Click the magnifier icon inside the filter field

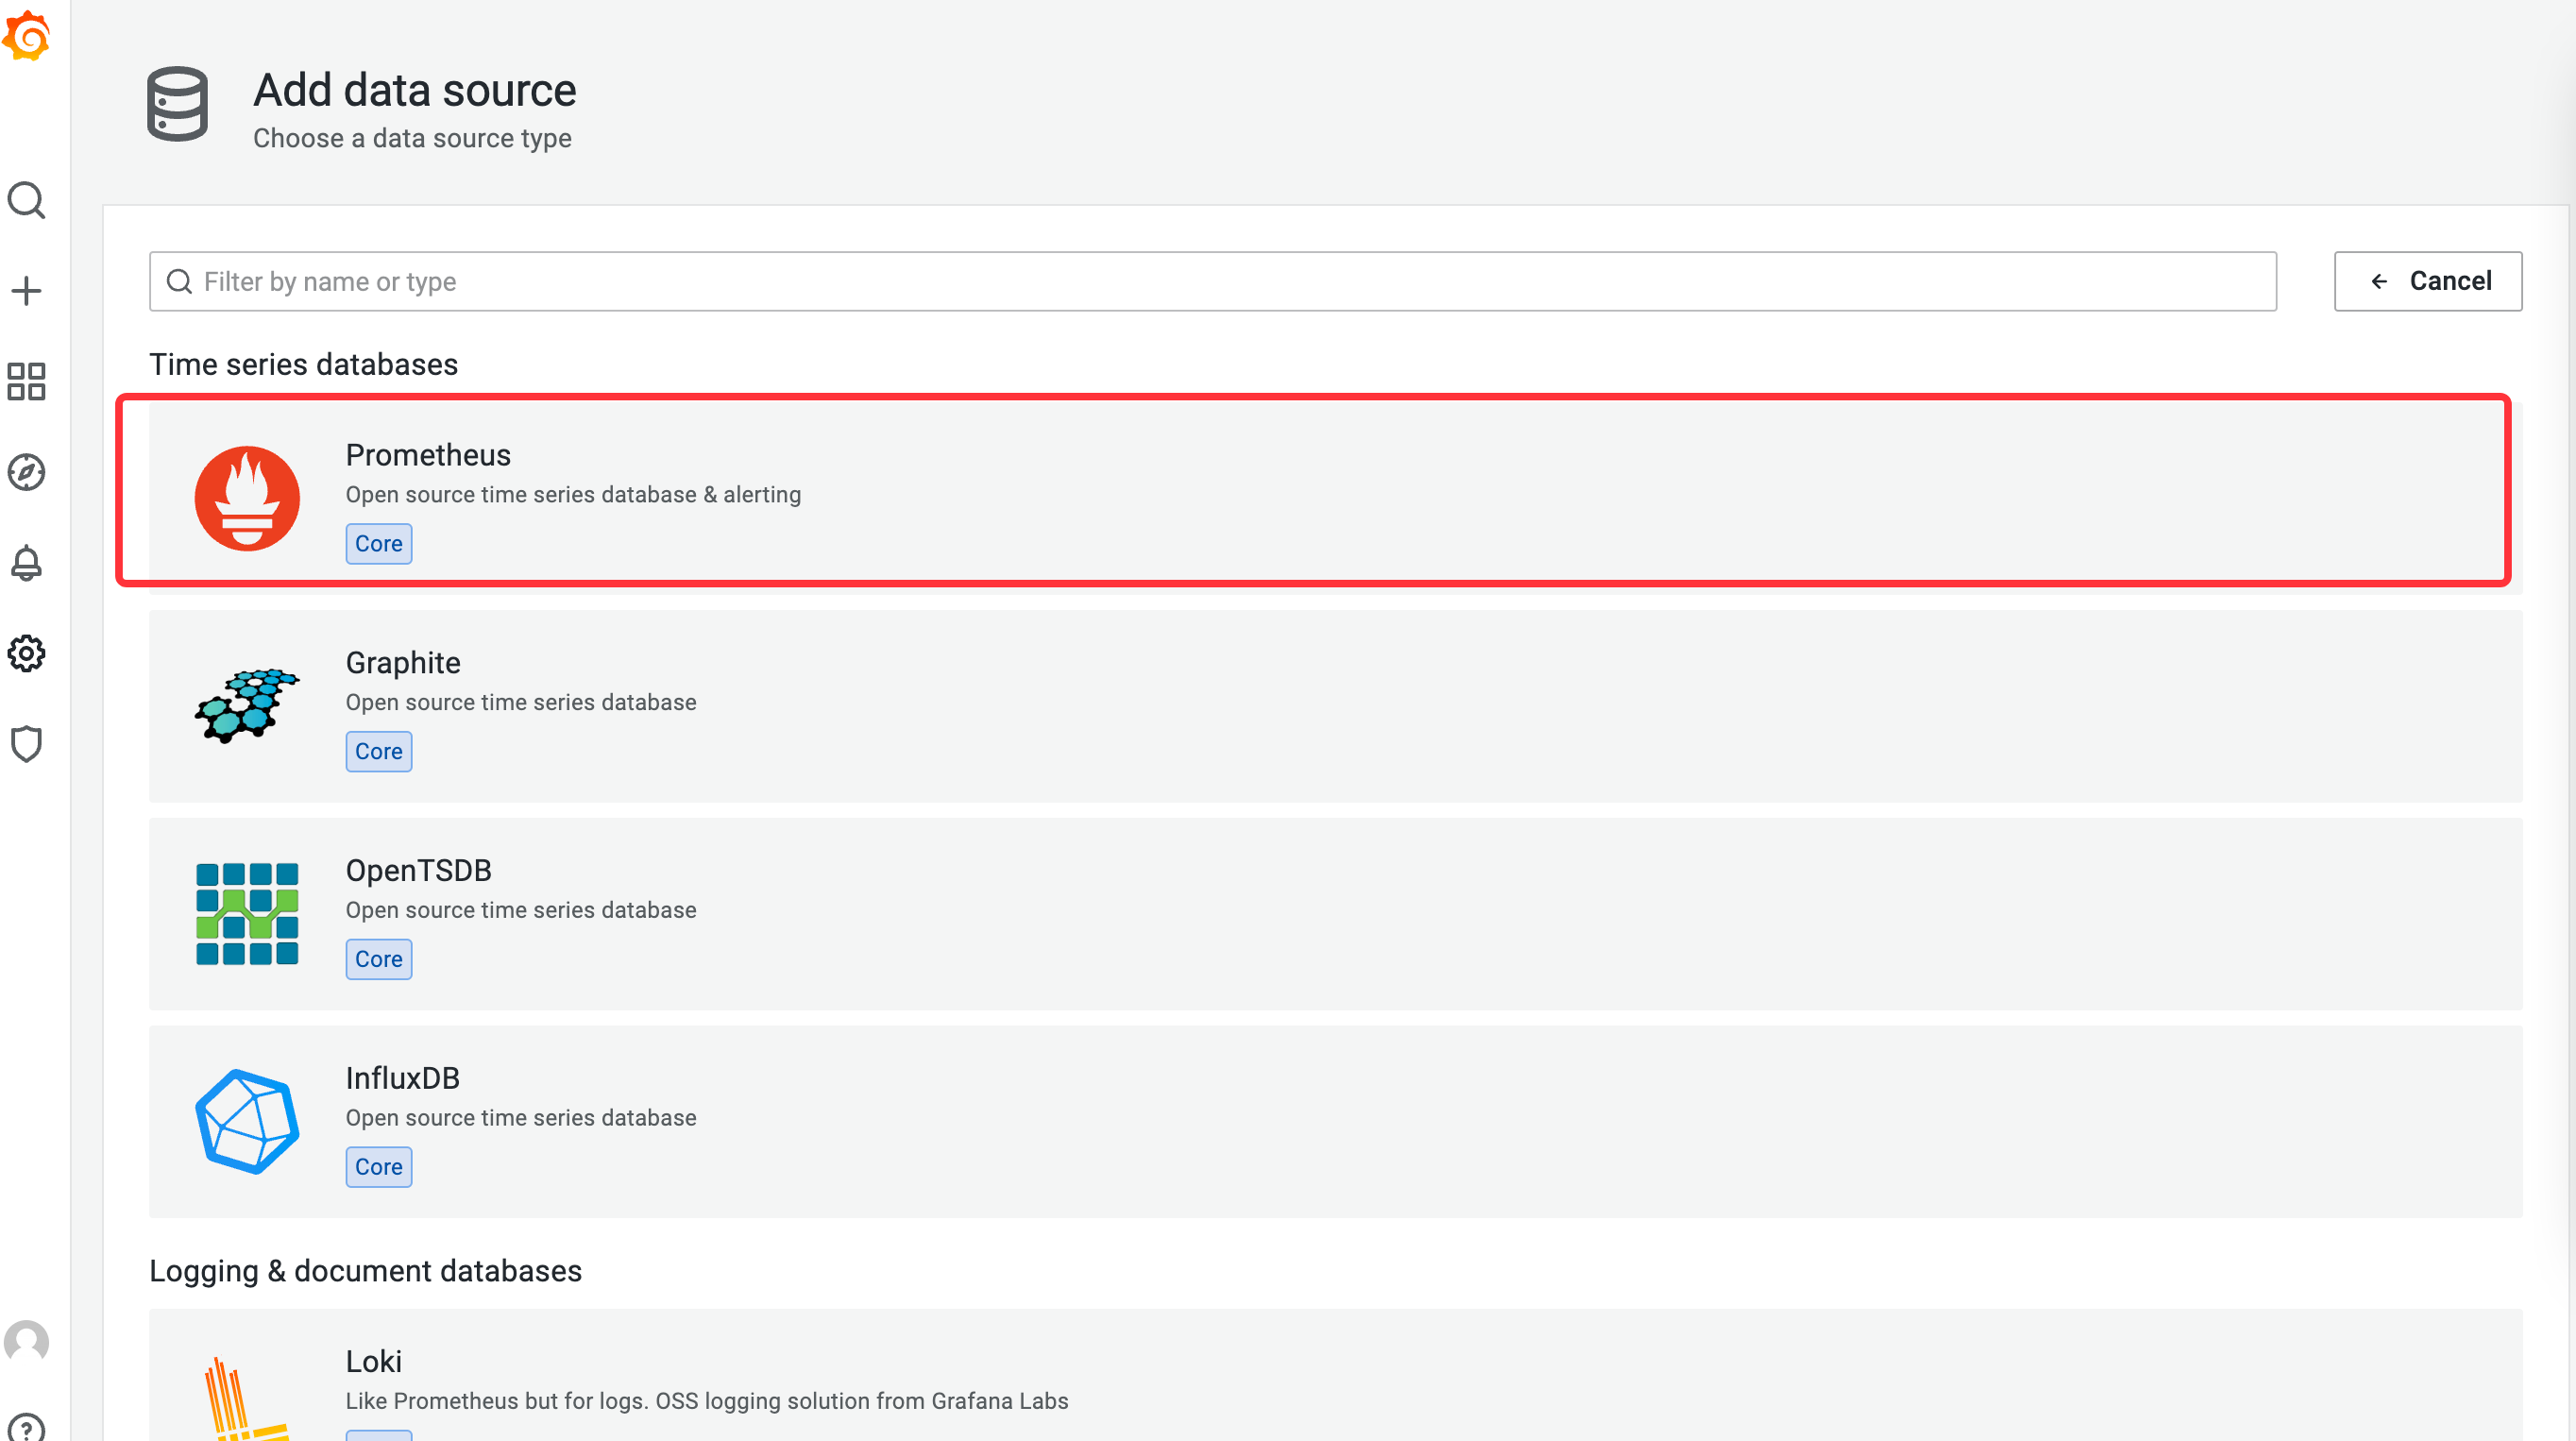pos(179,281)
